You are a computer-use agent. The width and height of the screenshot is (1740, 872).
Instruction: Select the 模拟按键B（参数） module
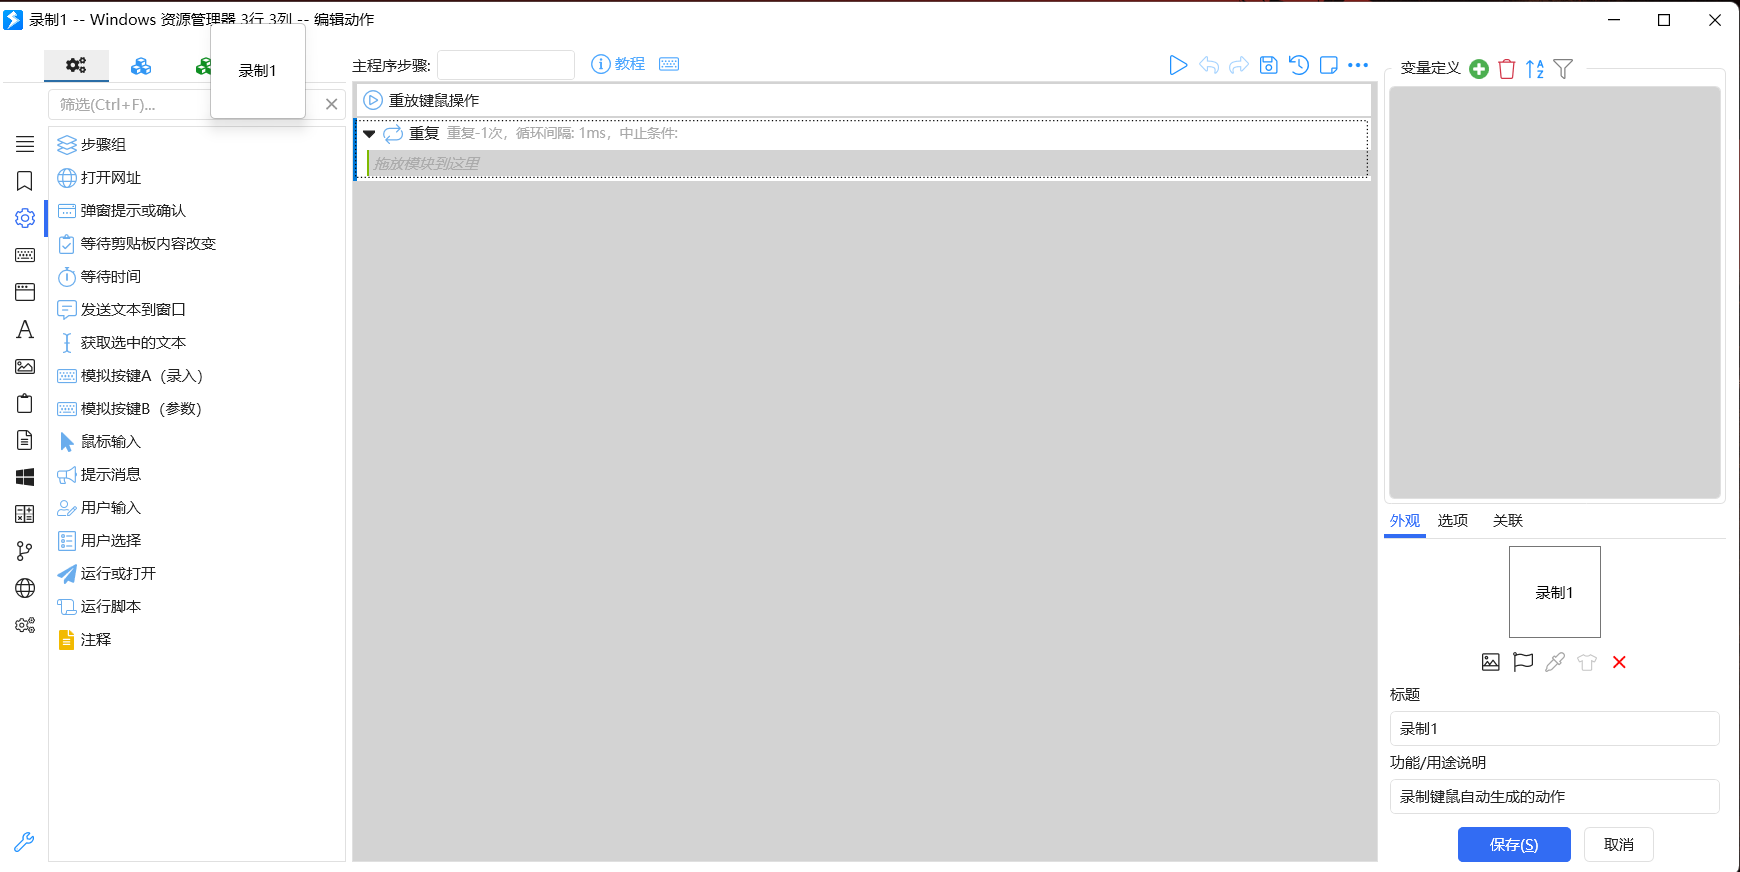(196, 409)
